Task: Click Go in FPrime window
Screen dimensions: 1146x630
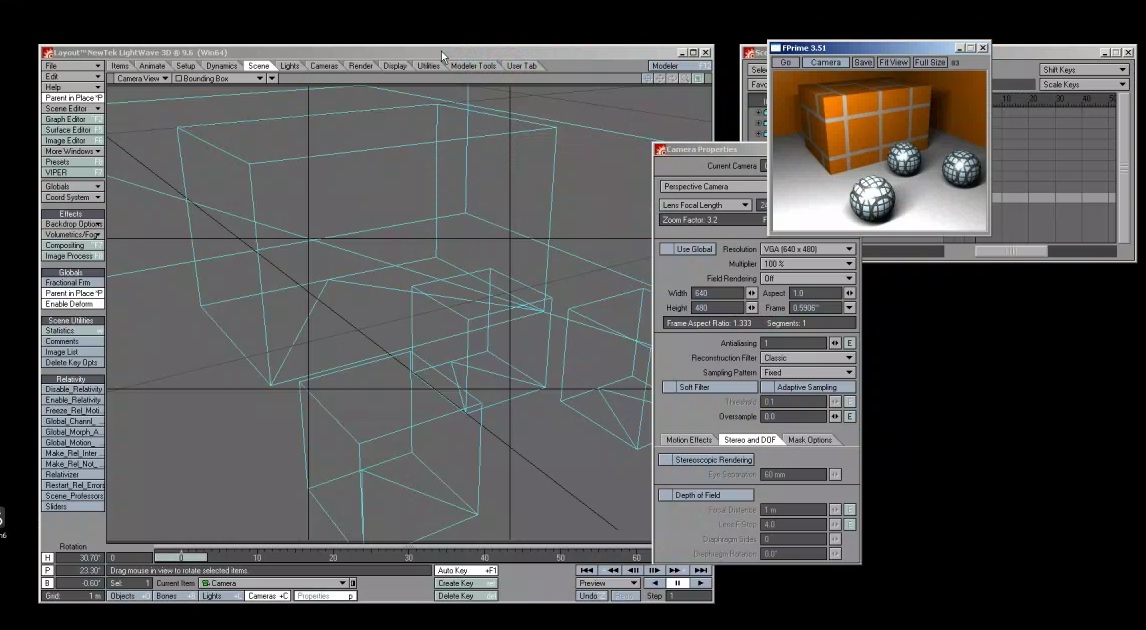Action: click(786, 62)
